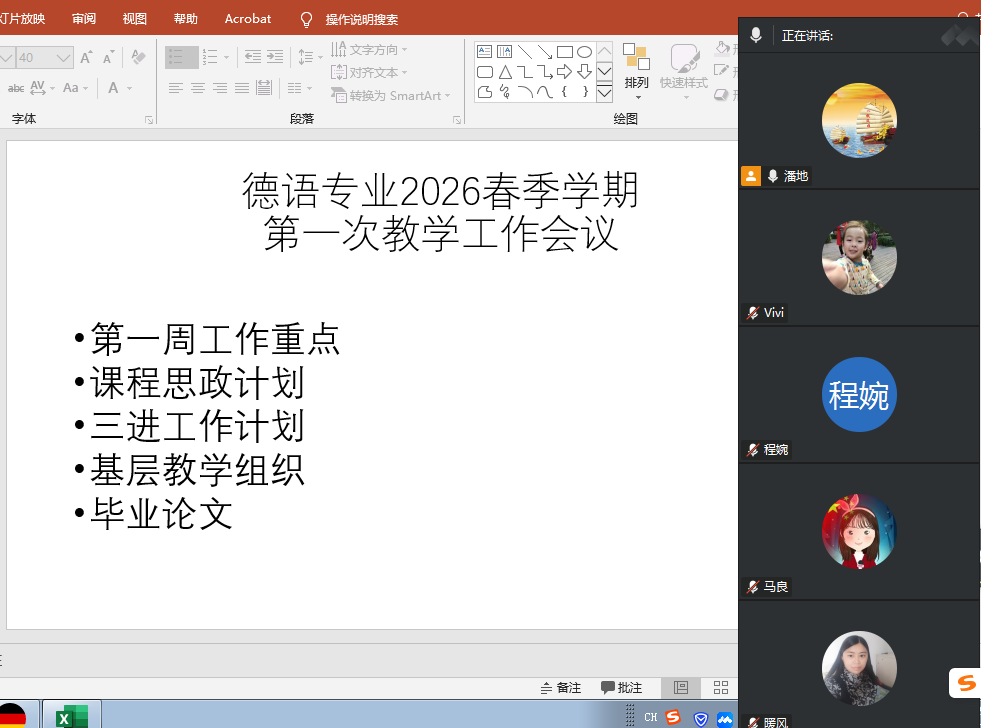The height and width of the screenshot is (728, 981).
Task: Open the Acrobat ribbon tab
Action: pos(247,19)
